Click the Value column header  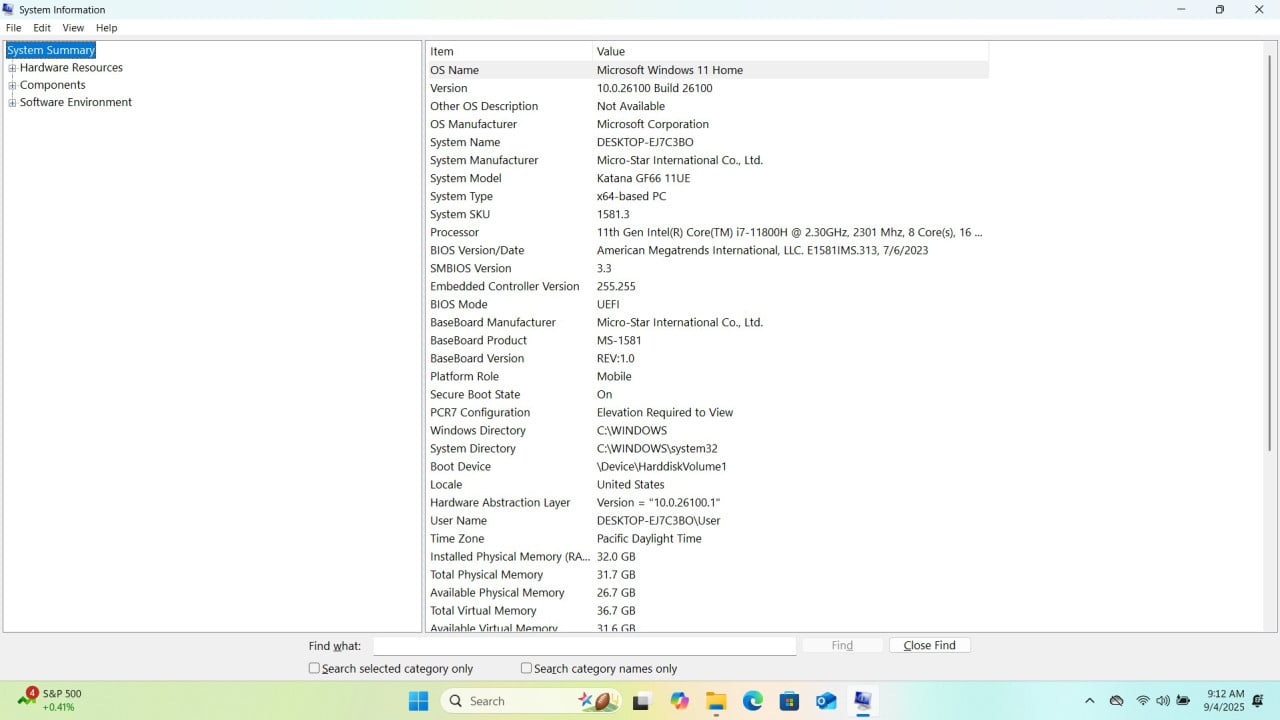pos(790,51)
